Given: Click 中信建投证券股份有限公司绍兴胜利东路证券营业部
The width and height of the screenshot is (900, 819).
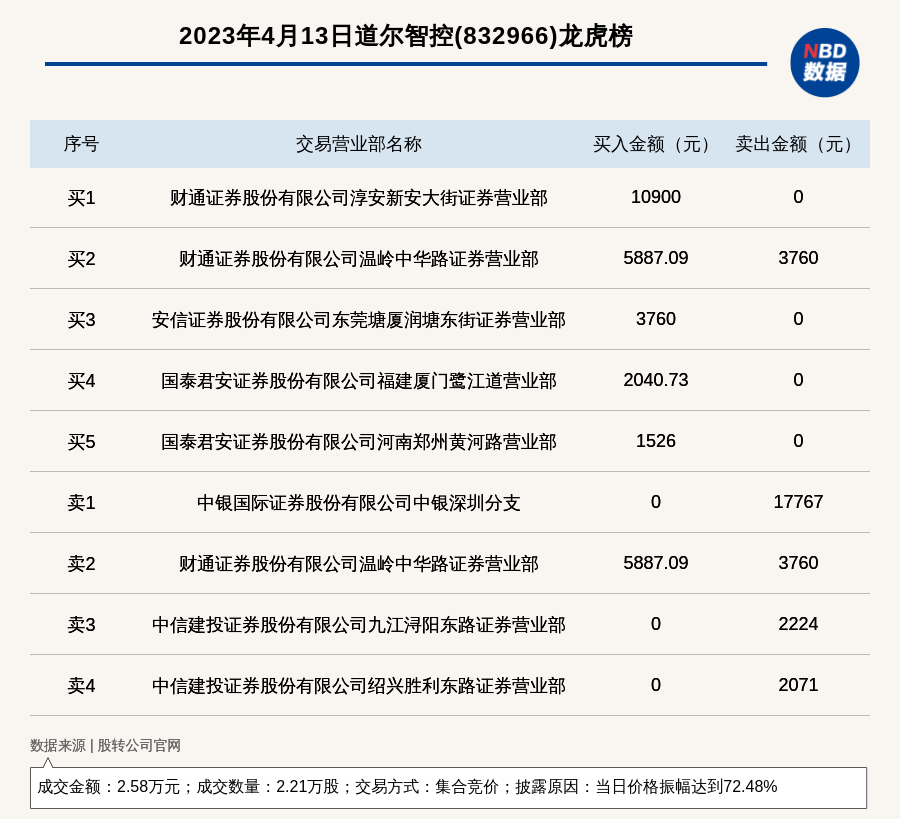Looking at the screenshot, I should [x=359, y=685].
